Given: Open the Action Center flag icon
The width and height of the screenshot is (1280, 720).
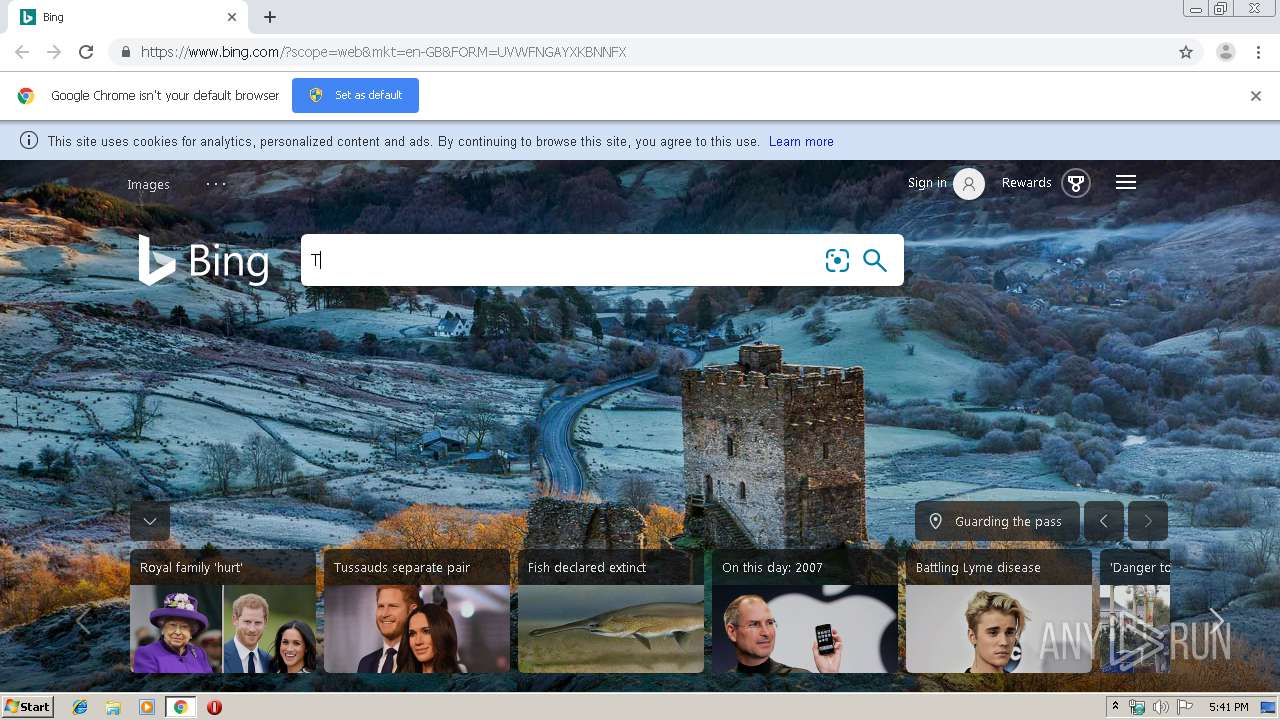Looking at the screenshot, I should 1185,707.
